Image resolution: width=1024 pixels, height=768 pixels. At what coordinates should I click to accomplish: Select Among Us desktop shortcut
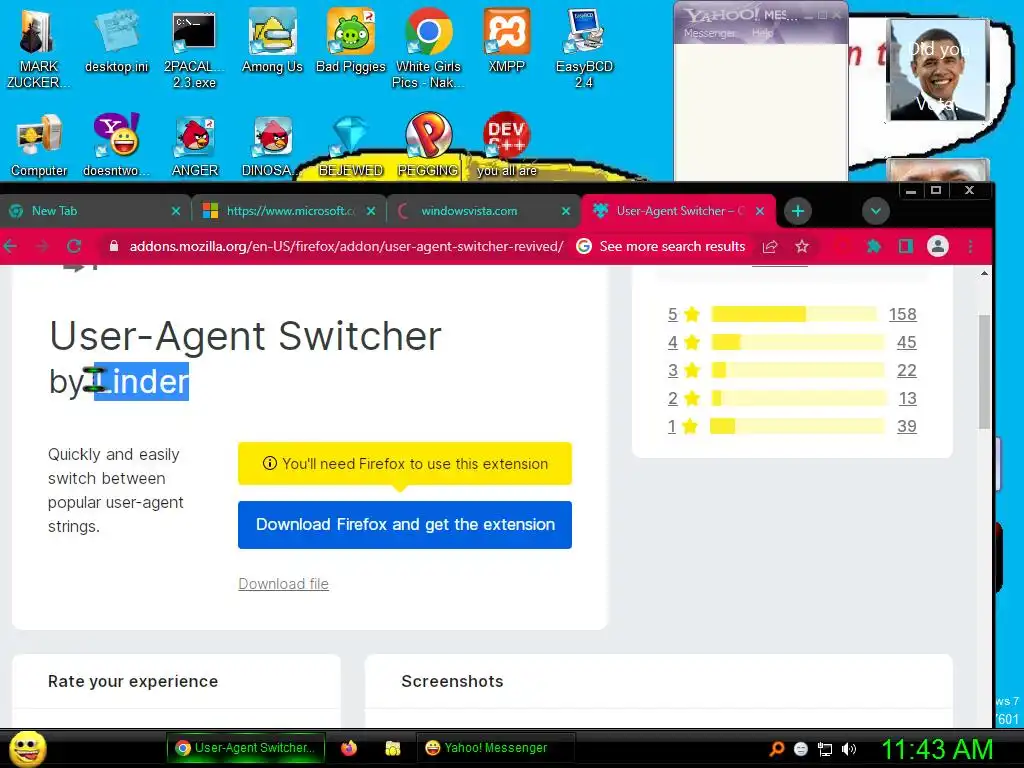pos(272,40)
